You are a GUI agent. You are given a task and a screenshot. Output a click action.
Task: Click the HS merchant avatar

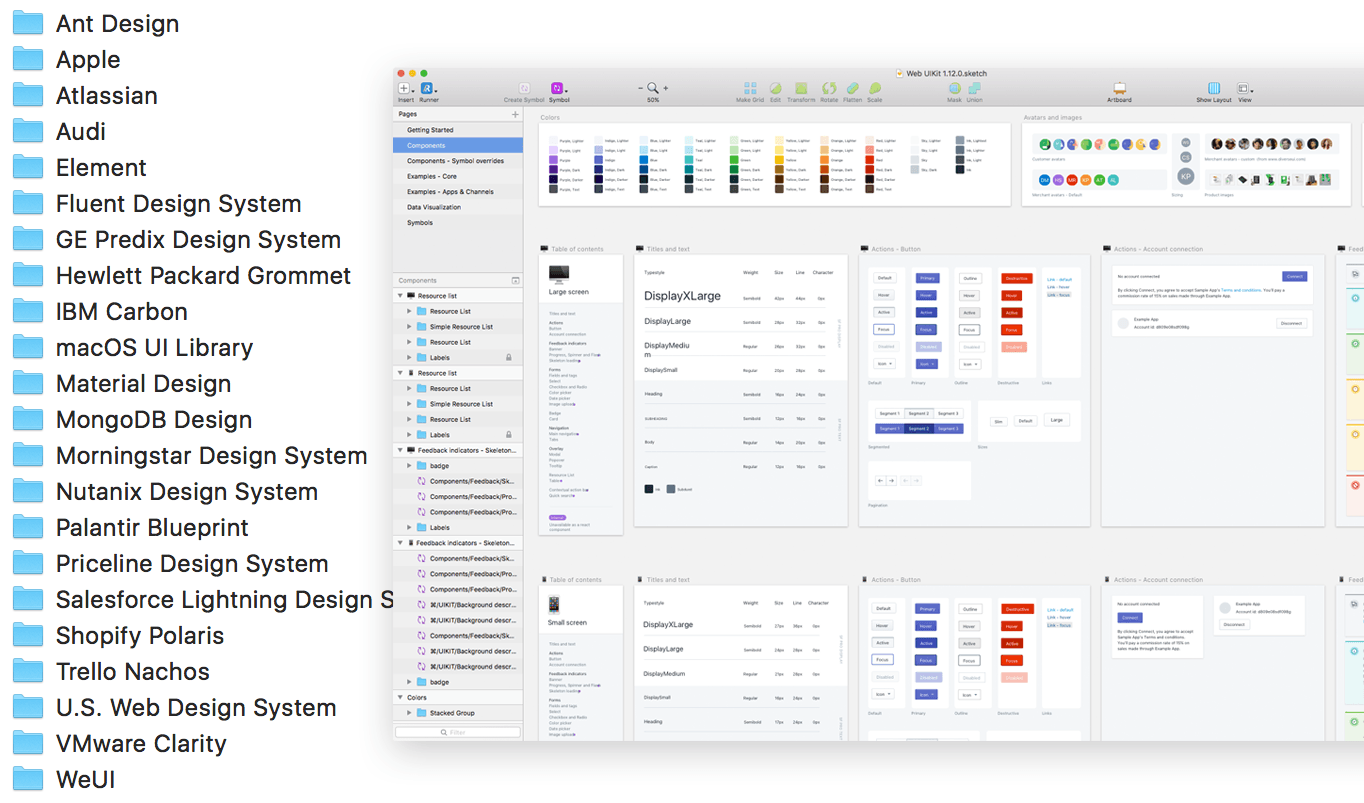[1058, 180]
